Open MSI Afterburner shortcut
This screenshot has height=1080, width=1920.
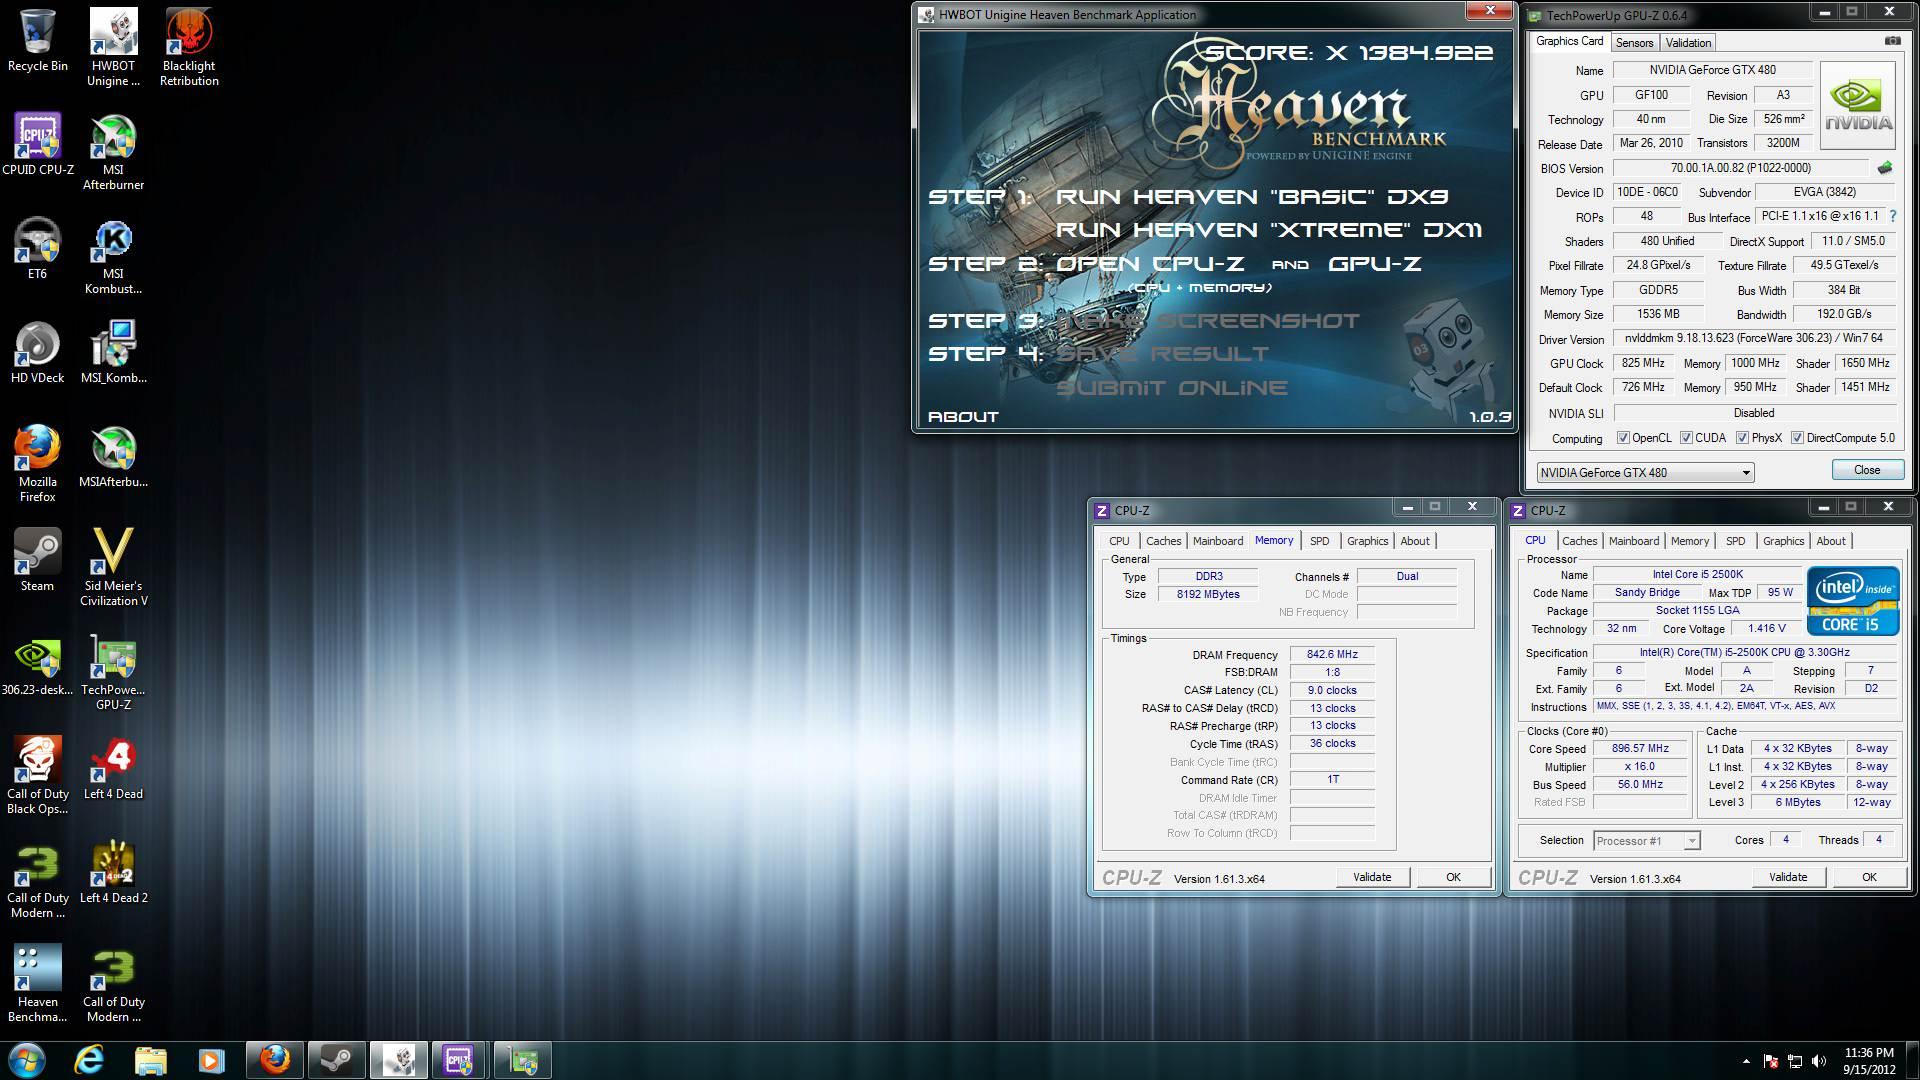(x=113, y=152)
